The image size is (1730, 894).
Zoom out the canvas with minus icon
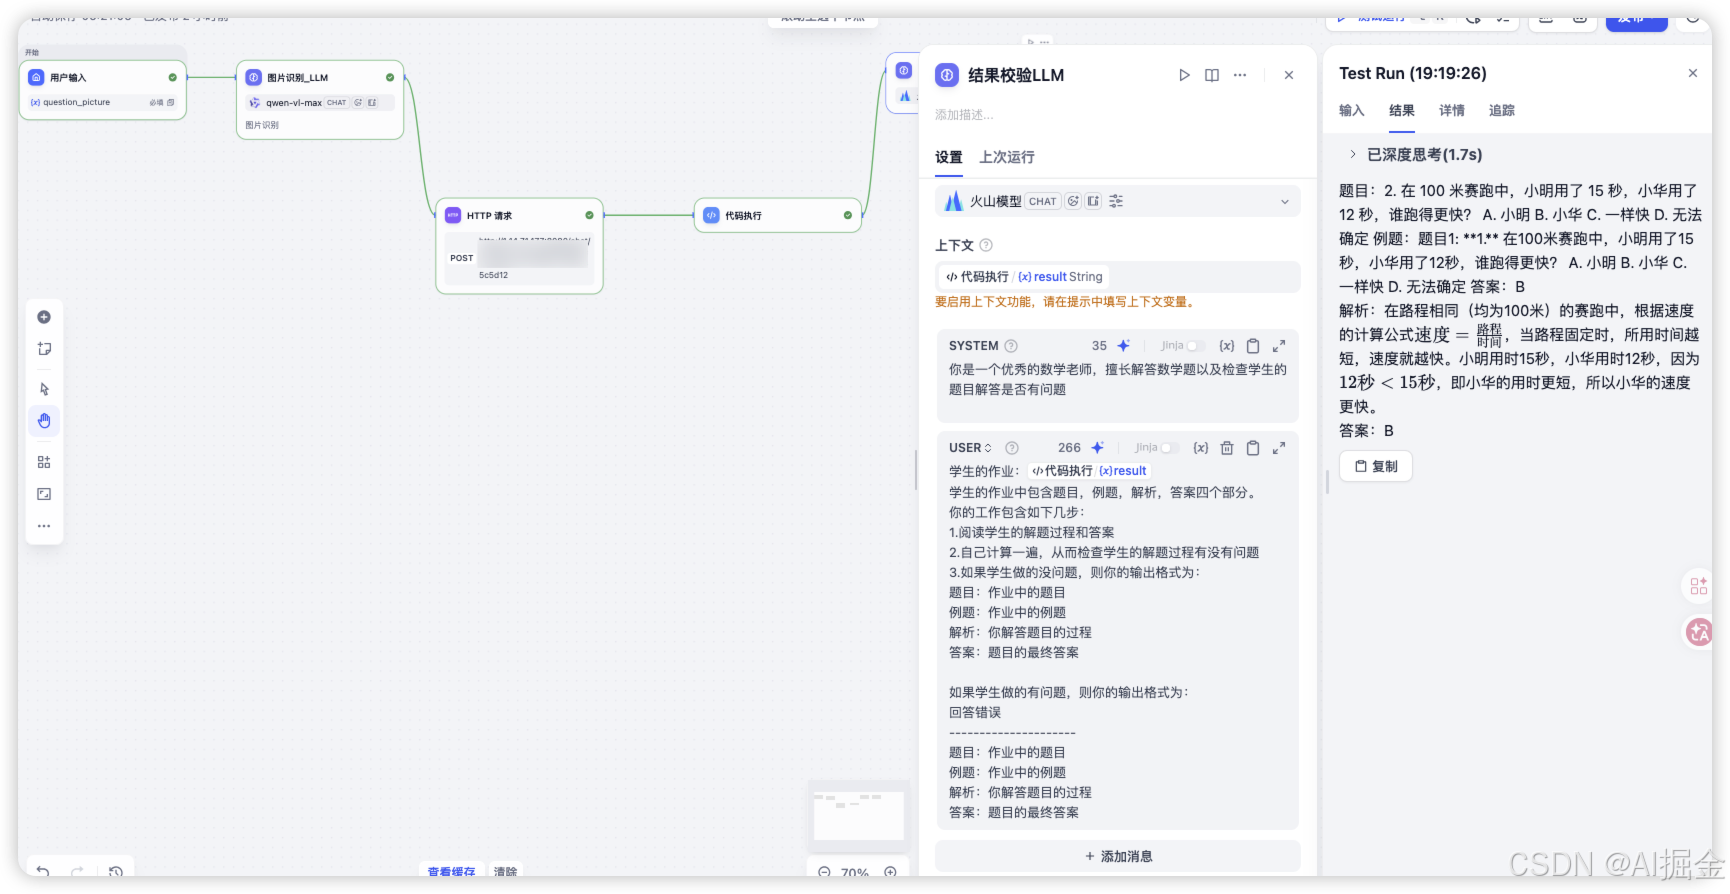coord(824,872)
